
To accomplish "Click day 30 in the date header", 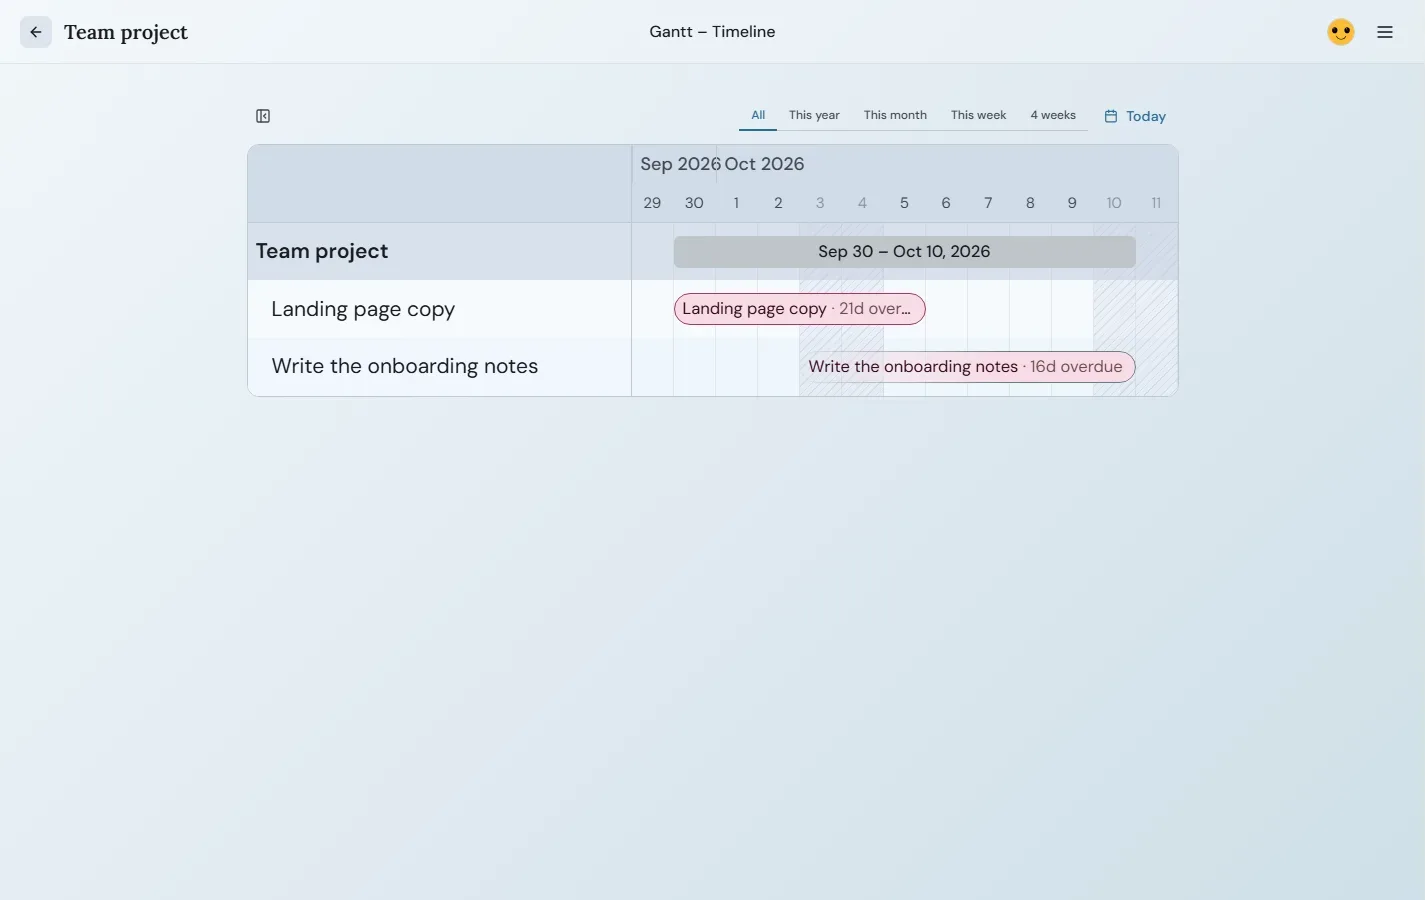I will pos(694,203).
